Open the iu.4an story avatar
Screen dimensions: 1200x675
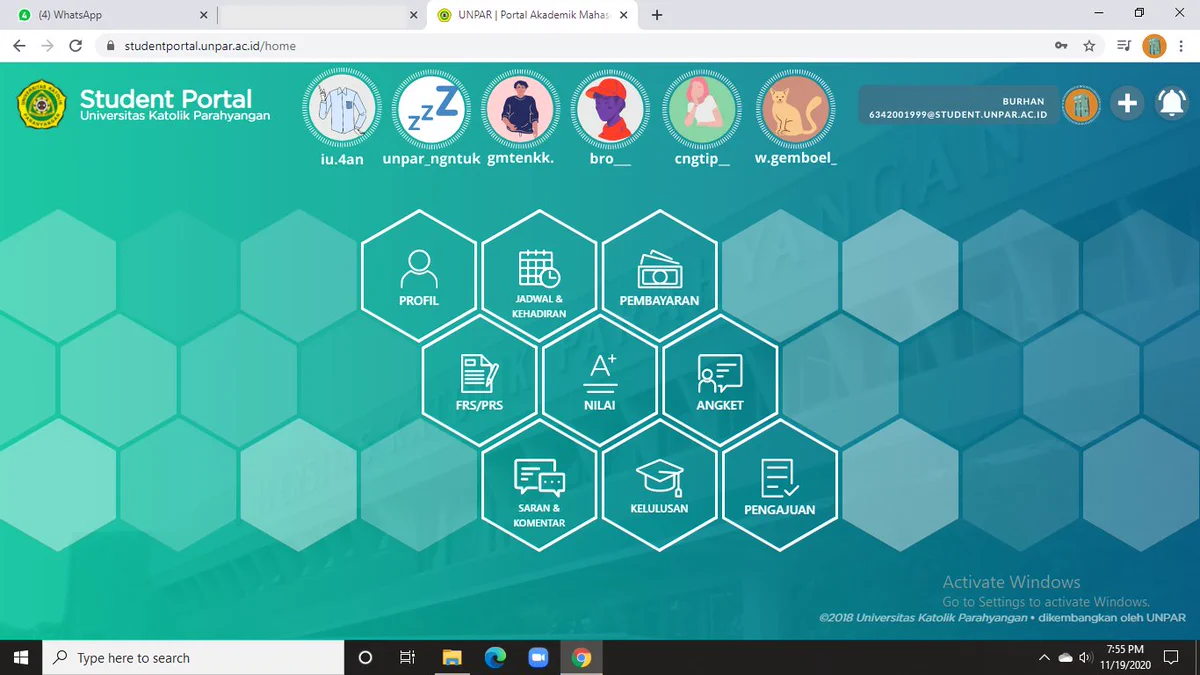[342, 108]
